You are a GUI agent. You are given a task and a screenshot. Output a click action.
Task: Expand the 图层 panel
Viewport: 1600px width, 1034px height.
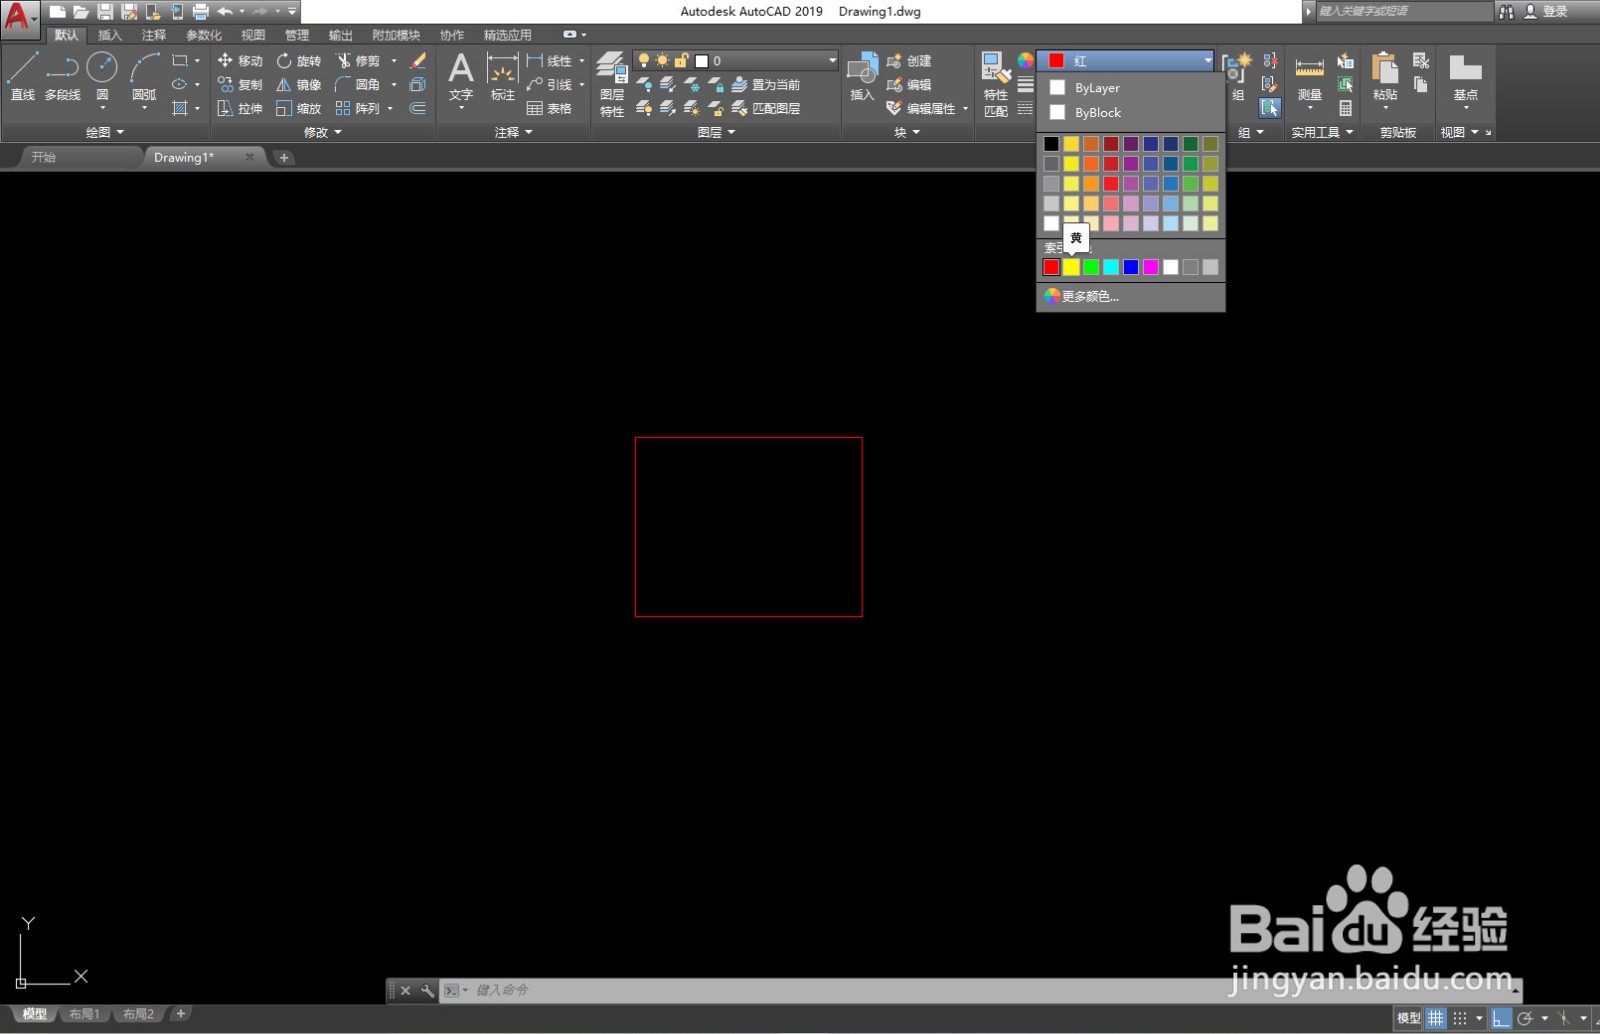tap(716, 132)
